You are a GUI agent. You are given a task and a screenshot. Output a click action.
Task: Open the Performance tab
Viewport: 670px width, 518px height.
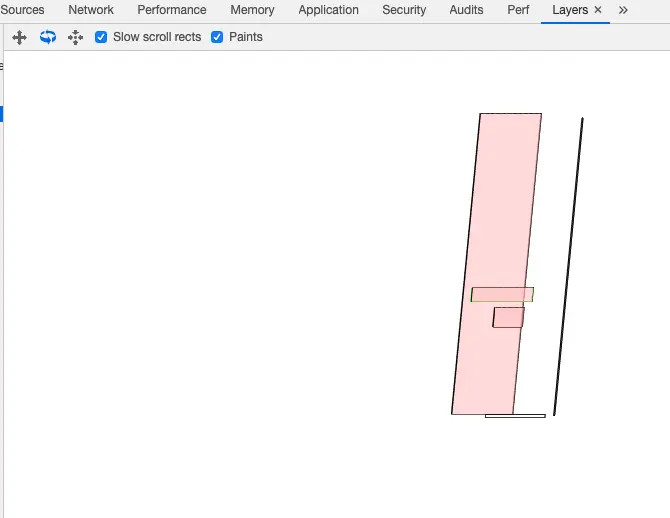point(172,10)
